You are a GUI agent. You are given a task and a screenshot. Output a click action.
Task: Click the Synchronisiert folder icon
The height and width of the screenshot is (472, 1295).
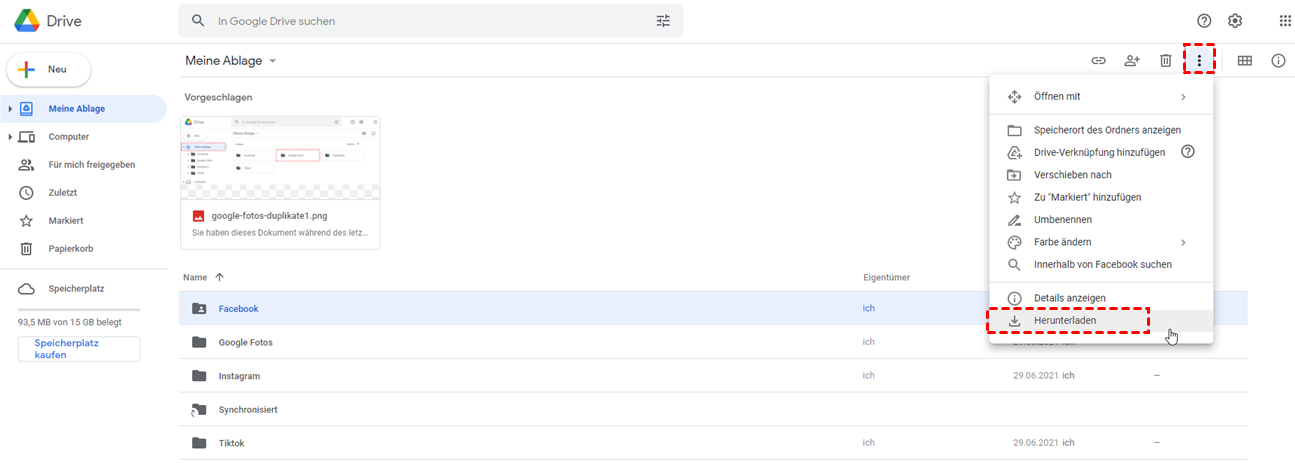point(199,410)
